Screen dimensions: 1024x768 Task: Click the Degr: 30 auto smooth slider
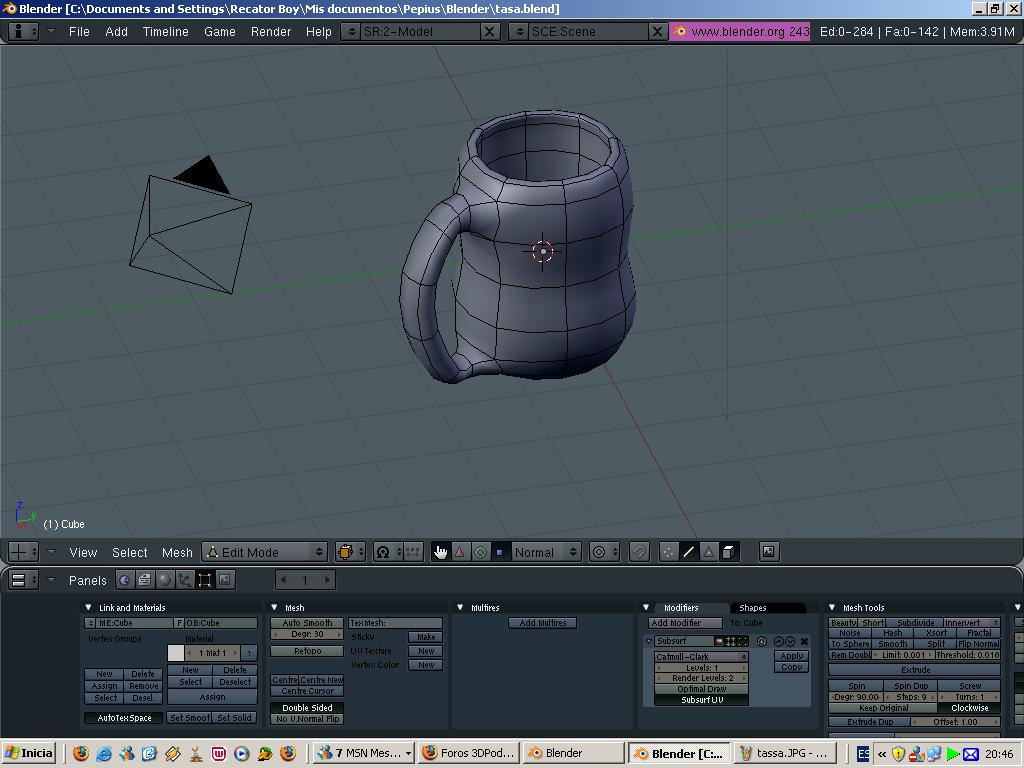pyautogui.click(x=307, y=634)
